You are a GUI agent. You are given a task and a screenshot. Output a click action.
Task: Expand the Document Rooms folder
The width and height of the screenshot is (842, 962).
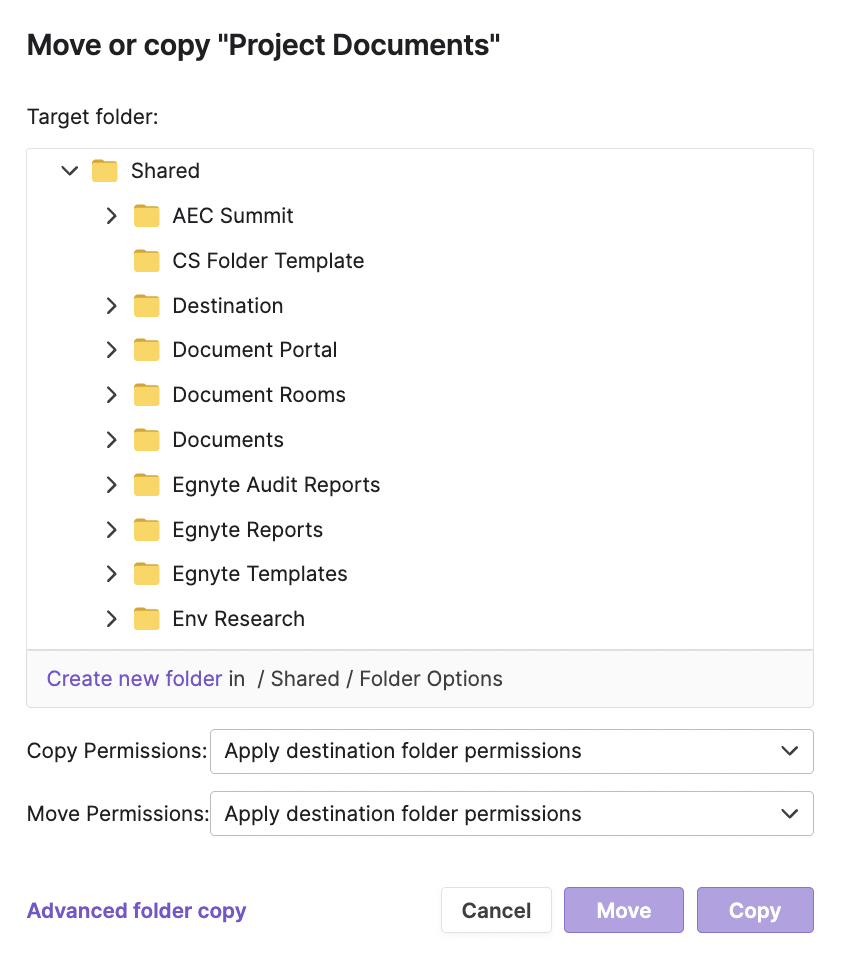point(112,395)
